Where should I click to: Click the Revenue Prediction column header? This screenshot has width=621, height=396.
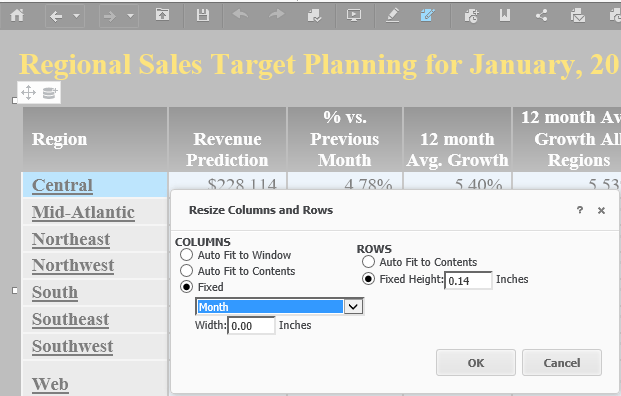pos(227,139)
